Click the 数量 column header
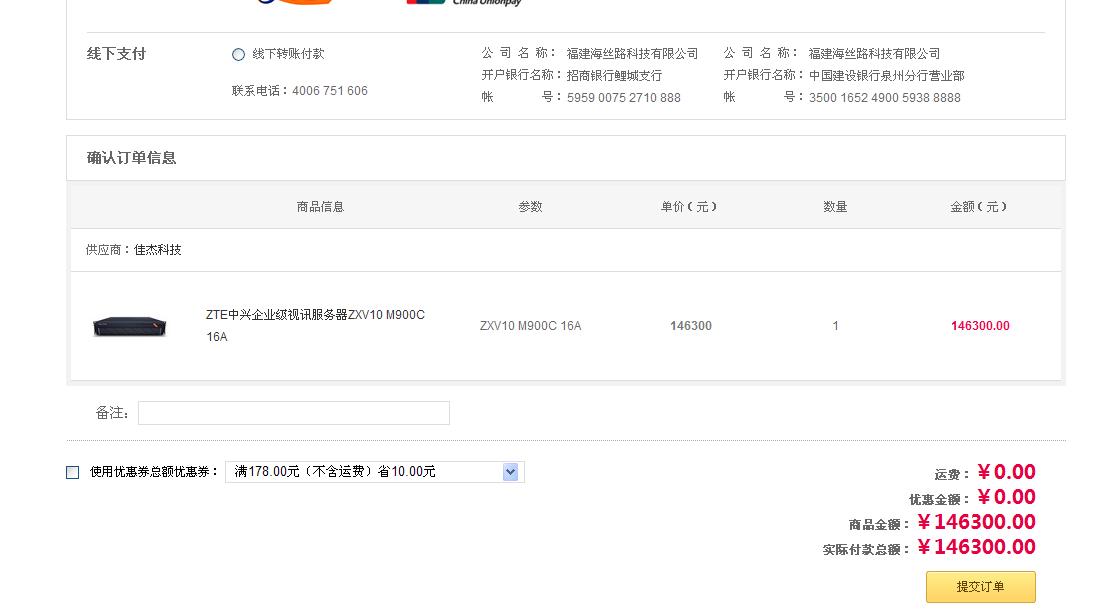This screenshot has height=611, width=1099. tap(835, 207)
